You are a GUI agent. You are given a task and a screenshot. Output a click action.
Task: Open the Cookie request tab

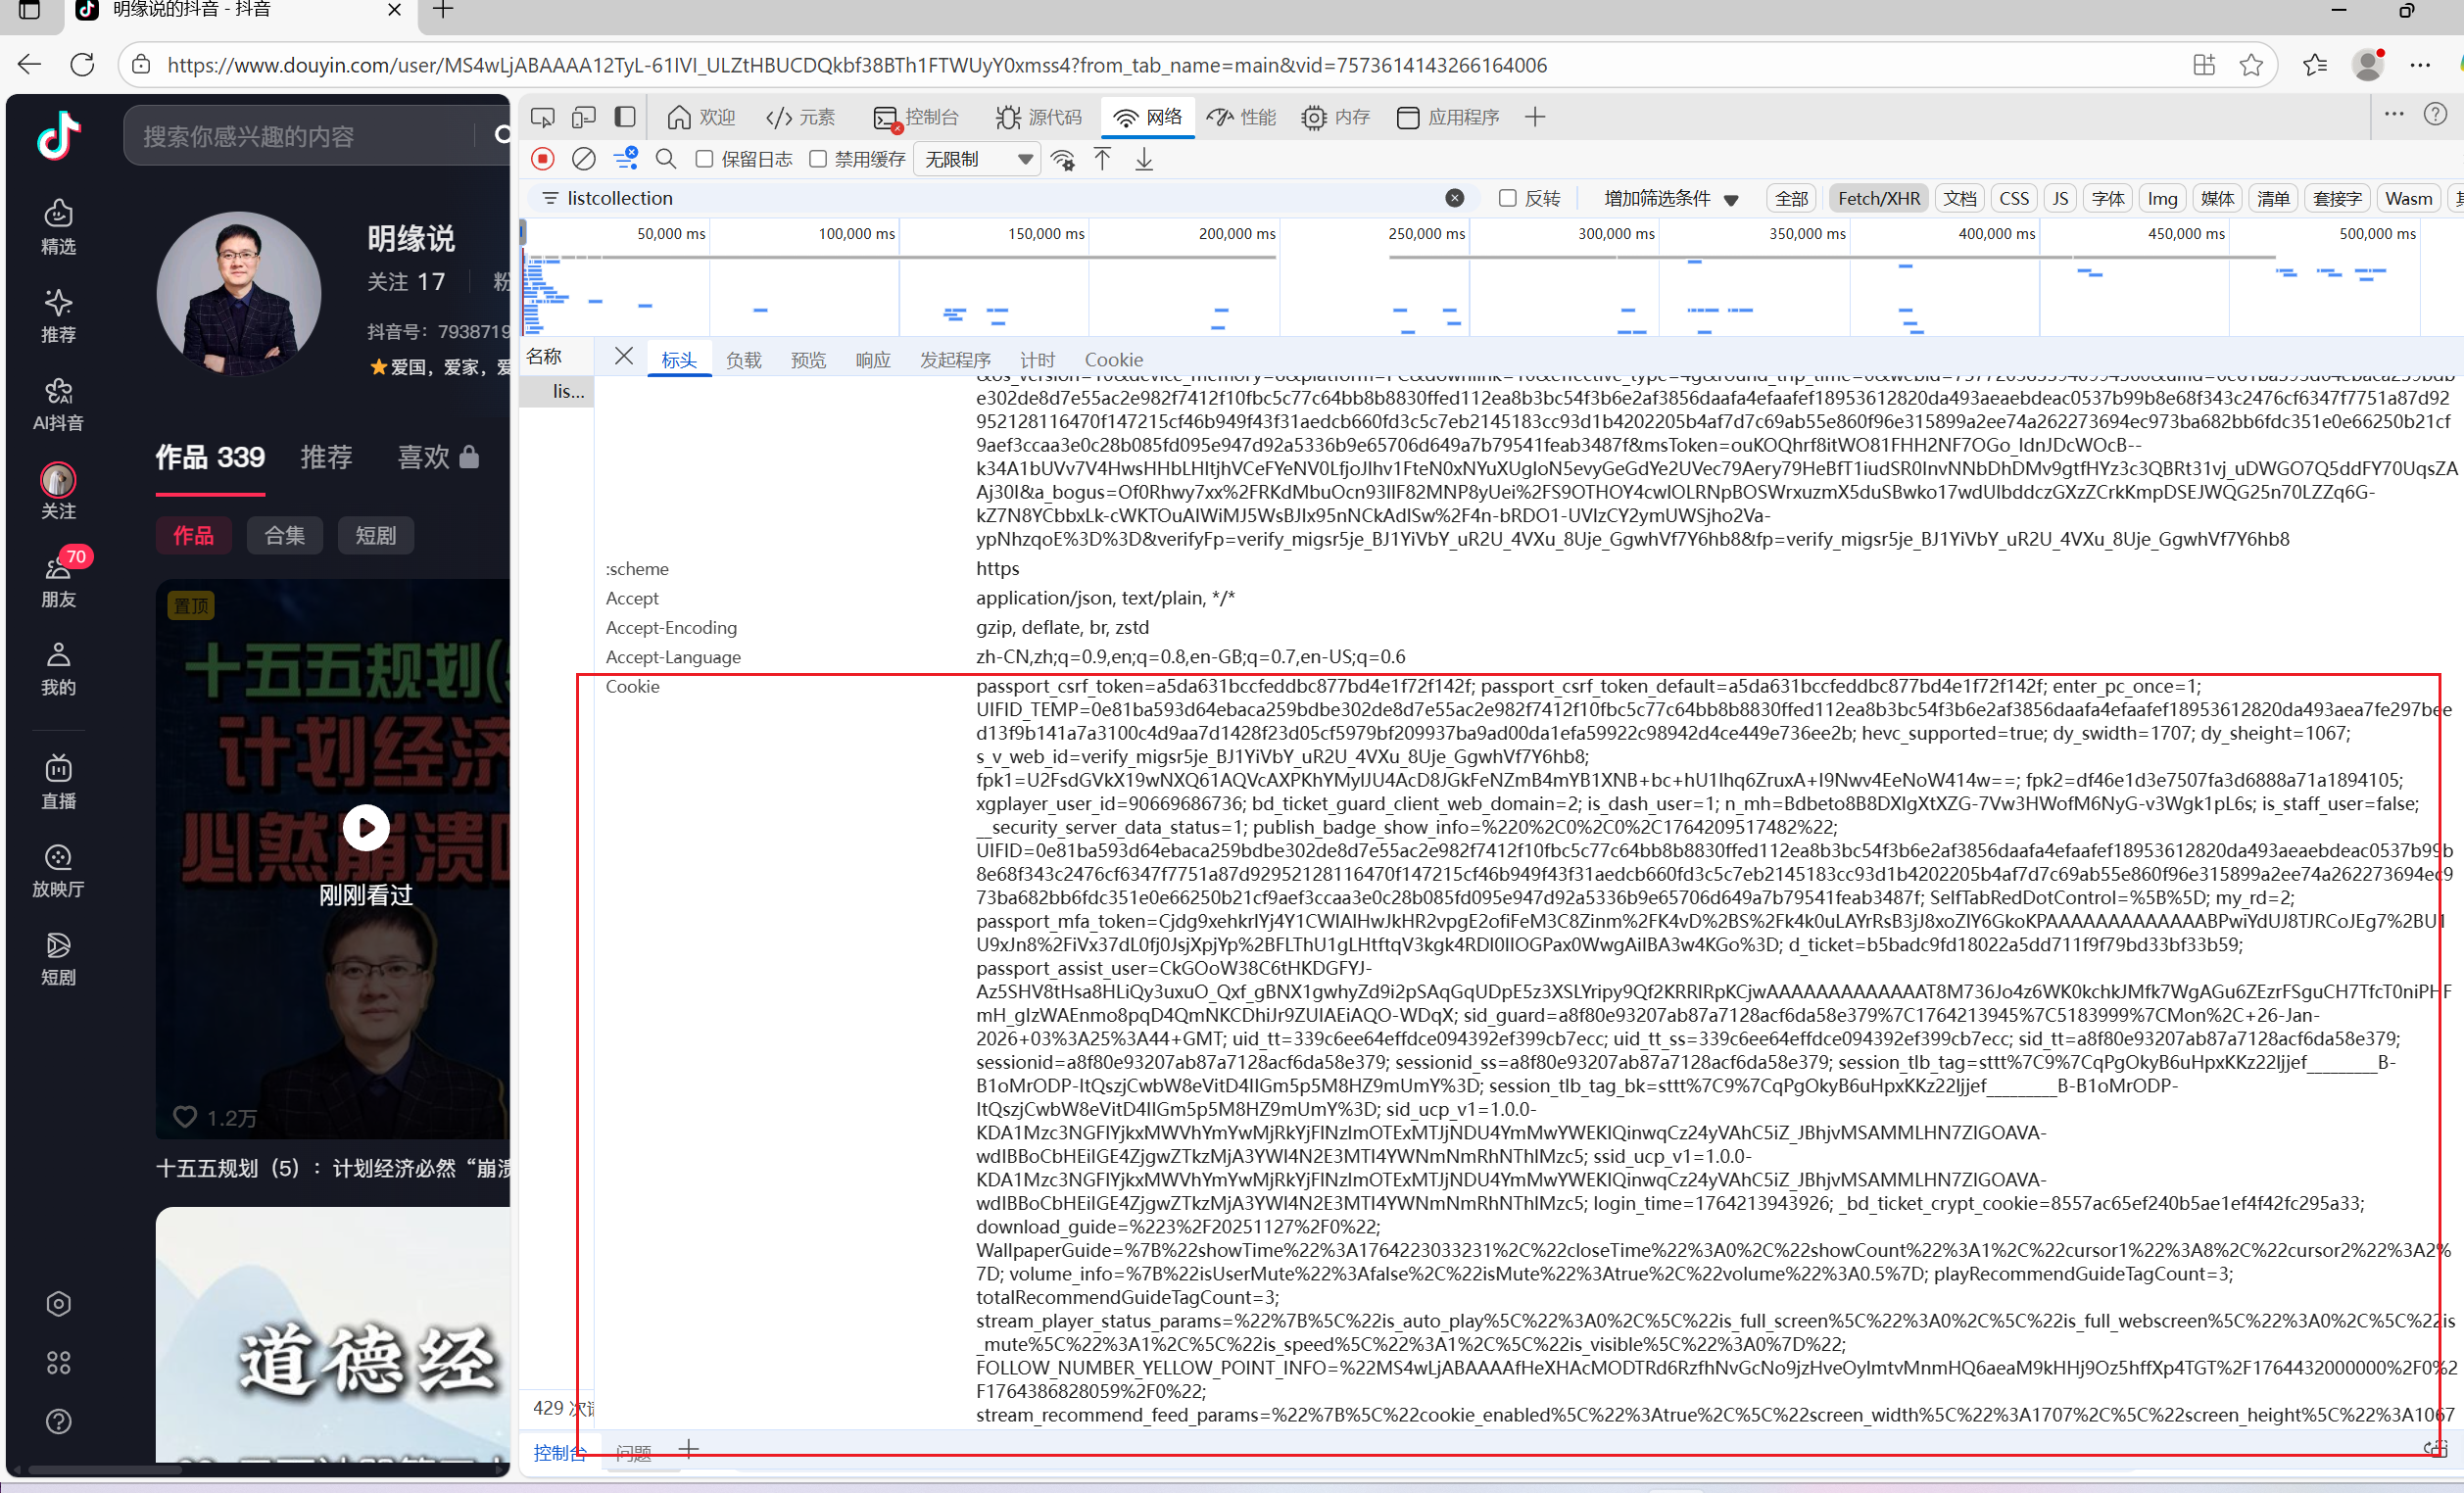click(1113, 359)
